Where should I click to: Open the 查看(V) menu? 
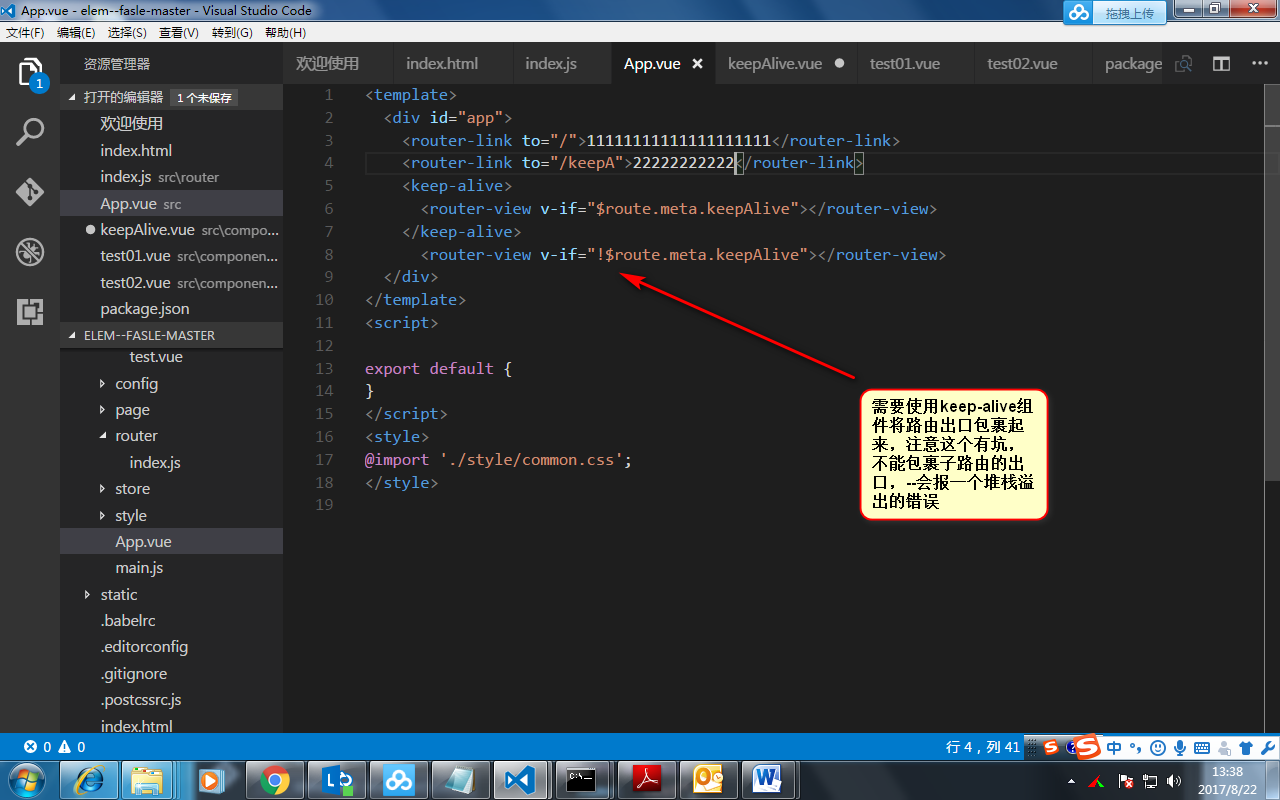(x=179, y=33)
